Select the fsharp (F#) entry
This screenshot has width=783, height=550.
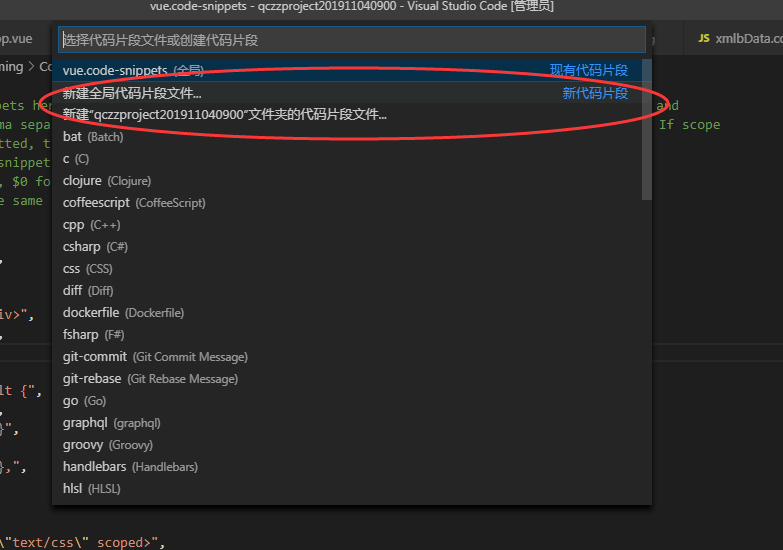click(347, 335)
